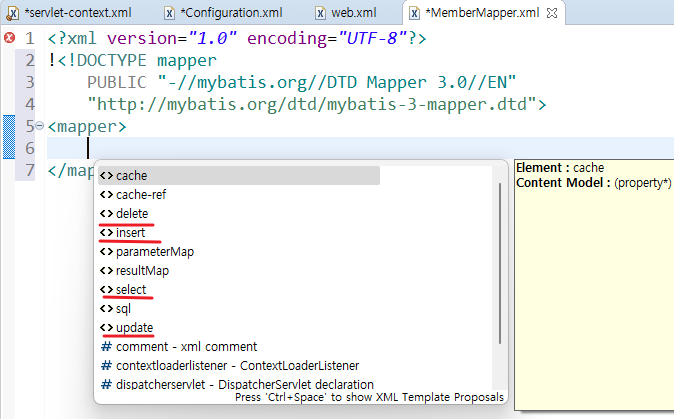Click the encoding UTF-8 attribute value

(372, 38)
